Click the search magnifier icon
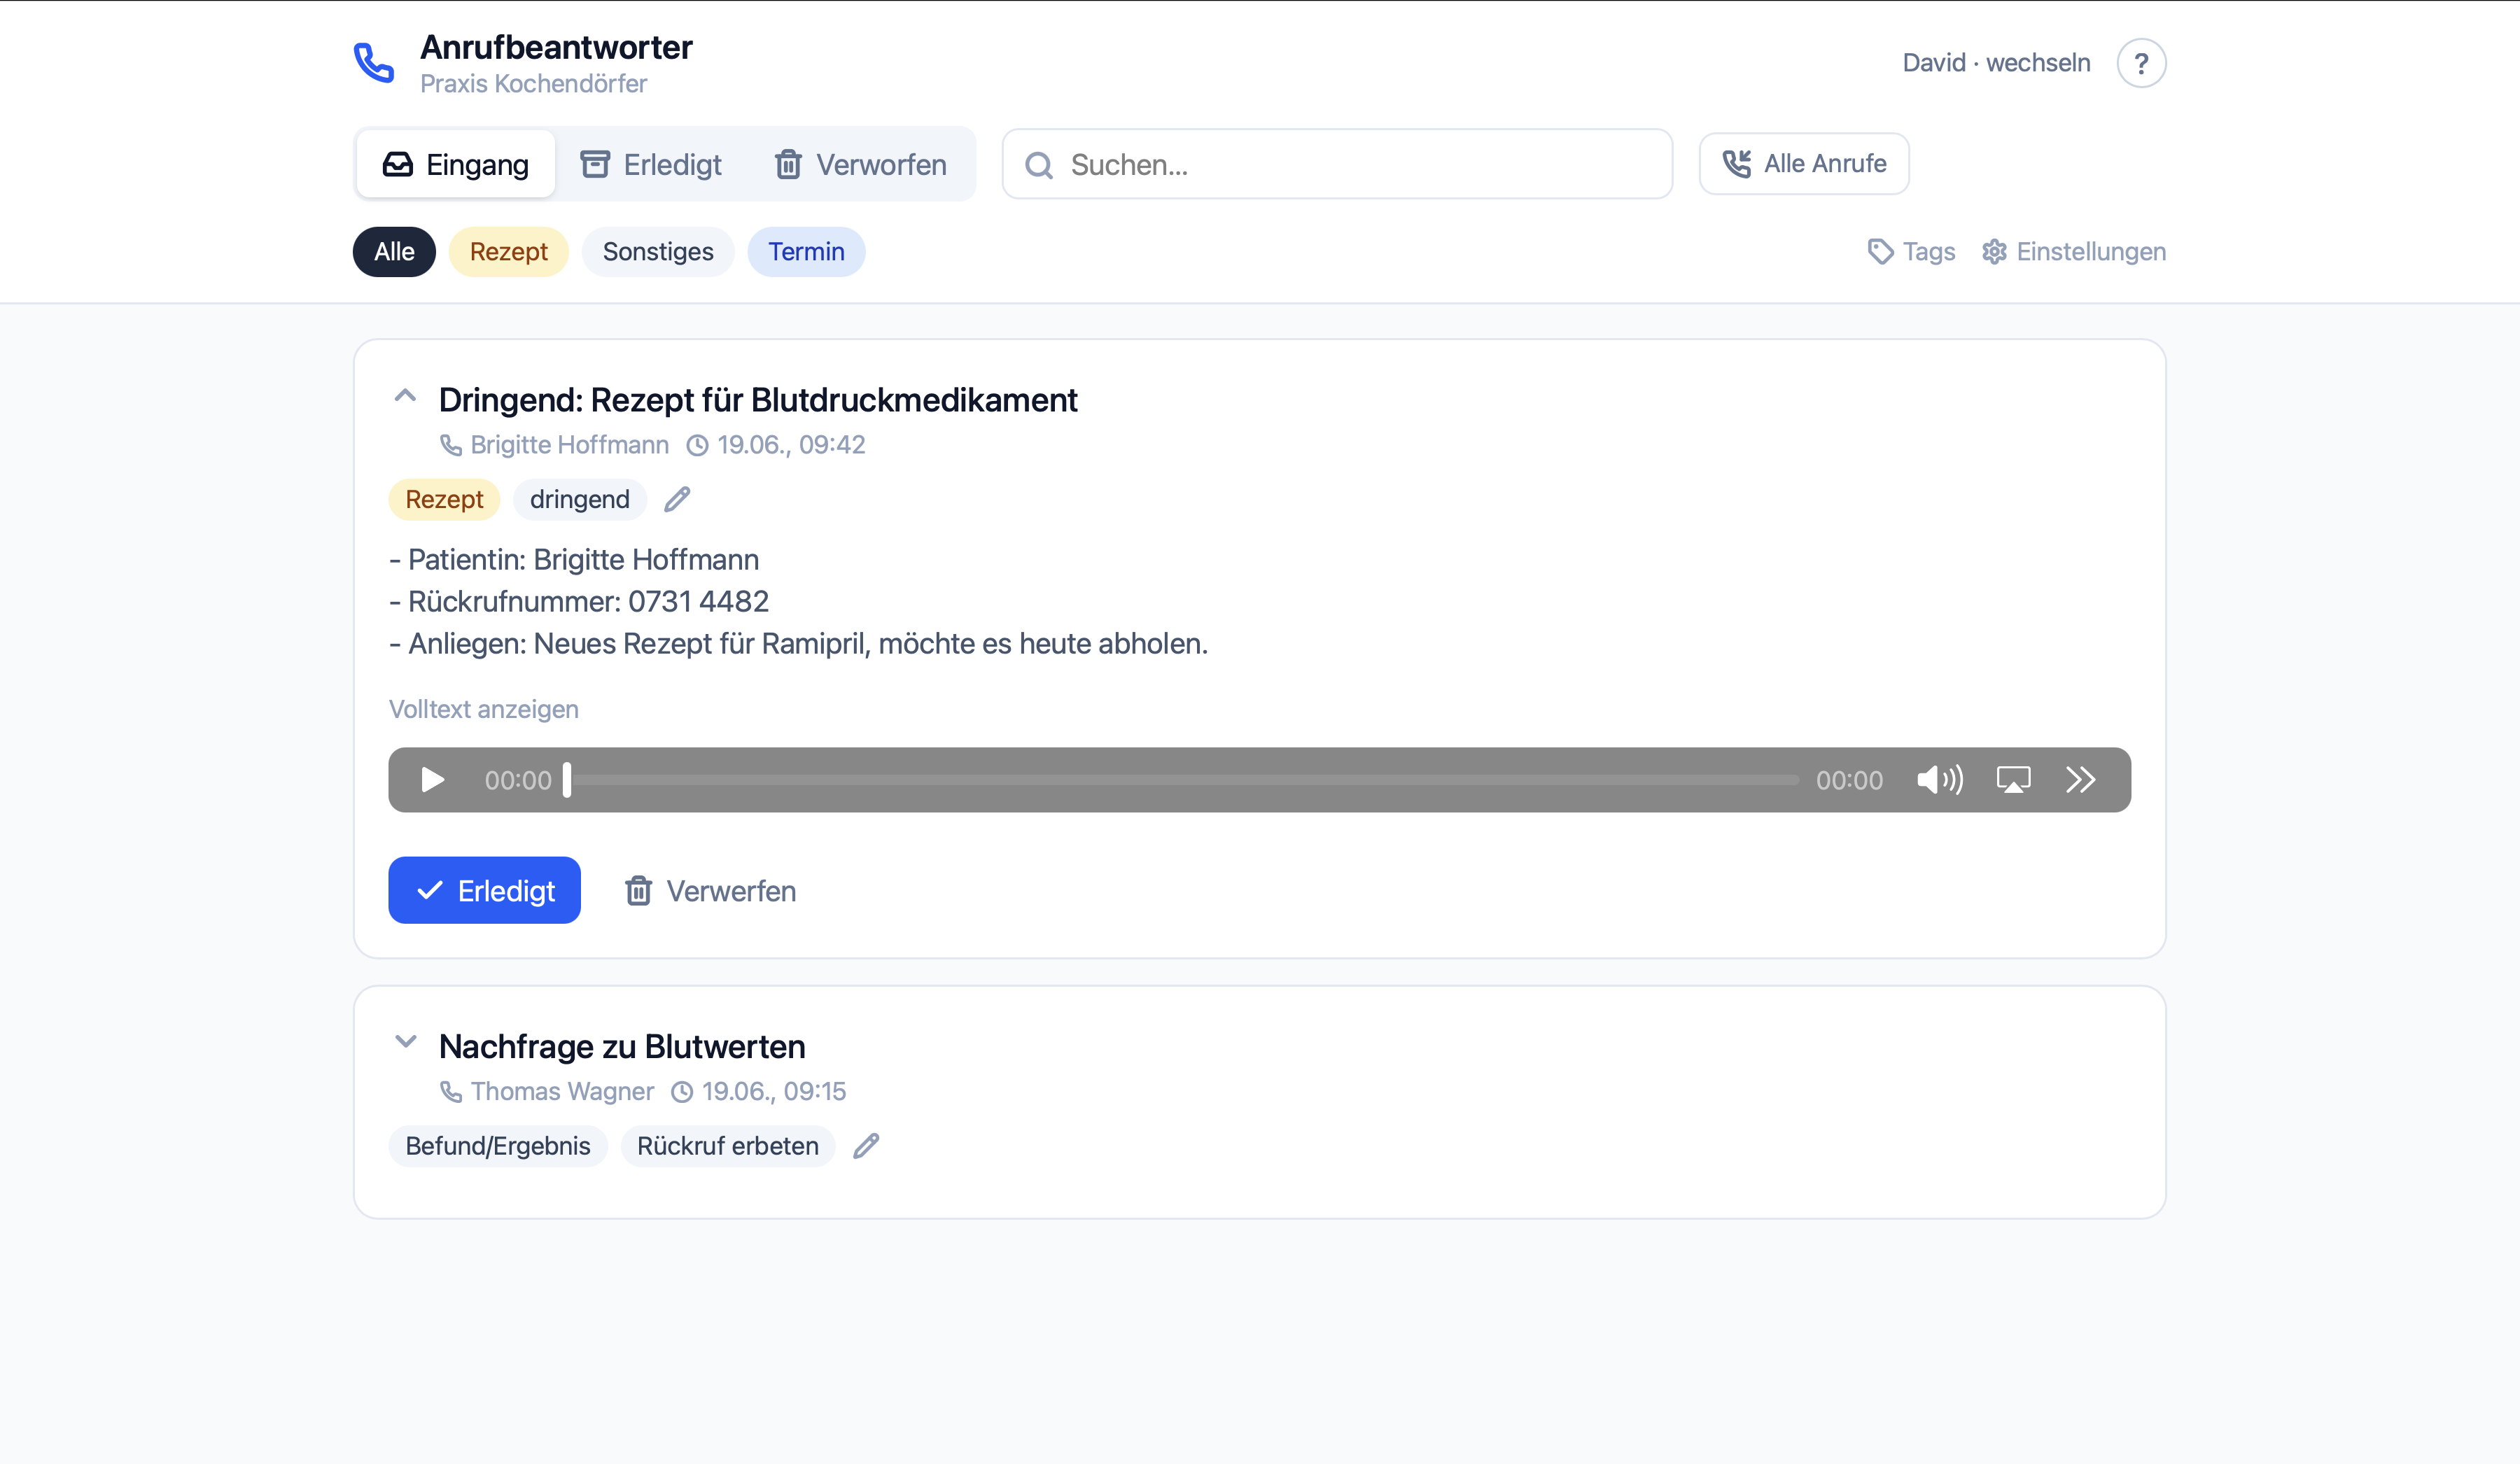The height and width of the screenshot is (1464, 2520). click(x=1039, y=165)
